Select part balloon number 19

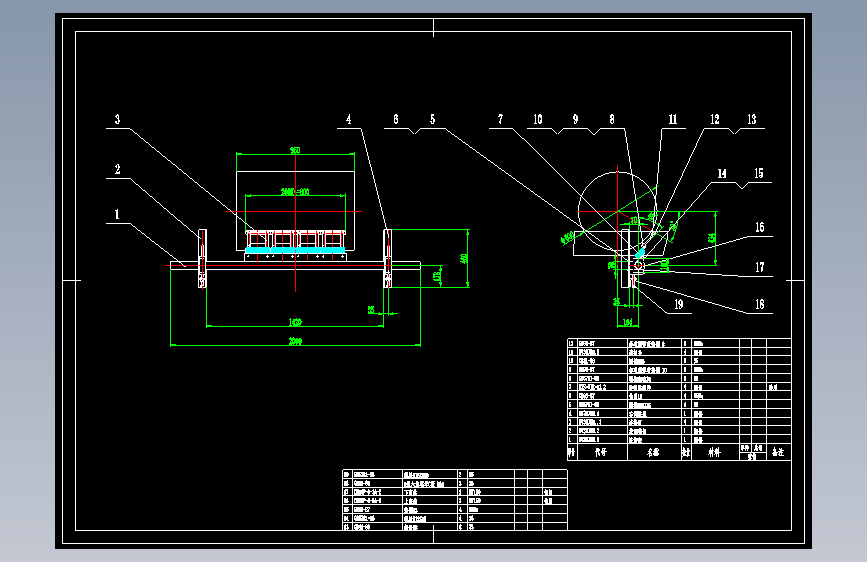tap(678, 304)
